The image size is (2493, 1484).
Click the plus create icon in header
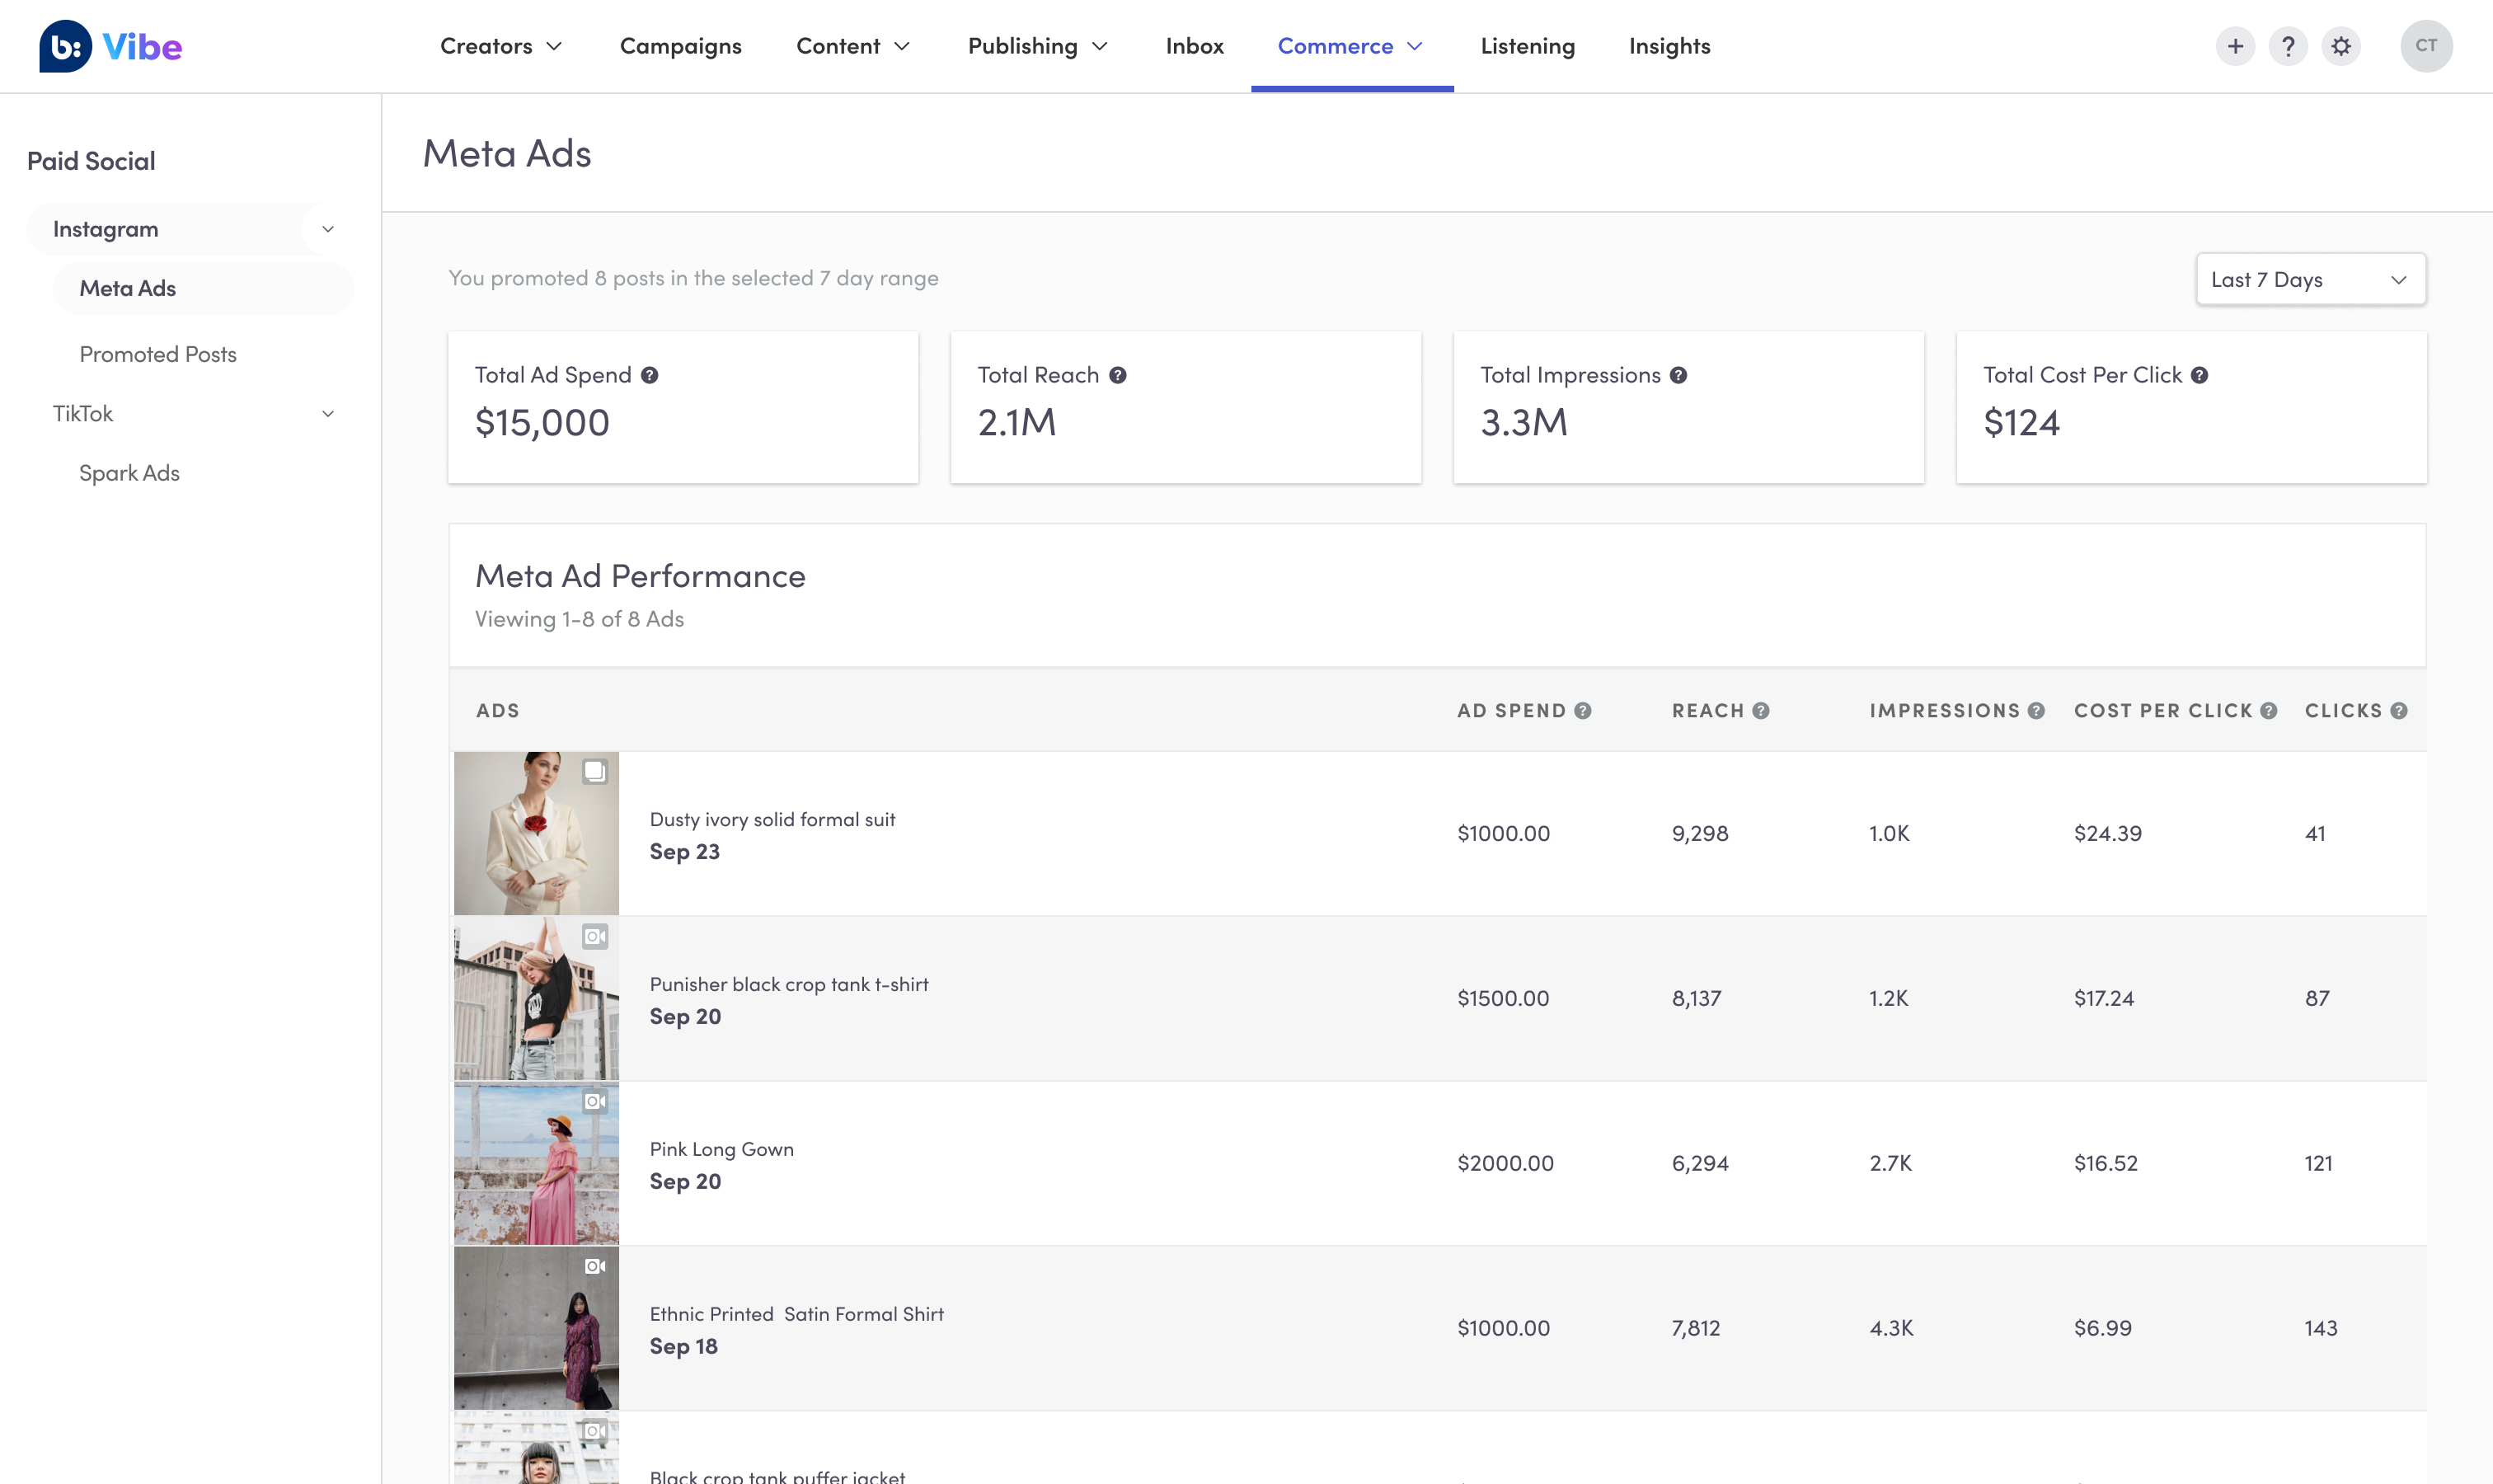(x=2235, y=46)
